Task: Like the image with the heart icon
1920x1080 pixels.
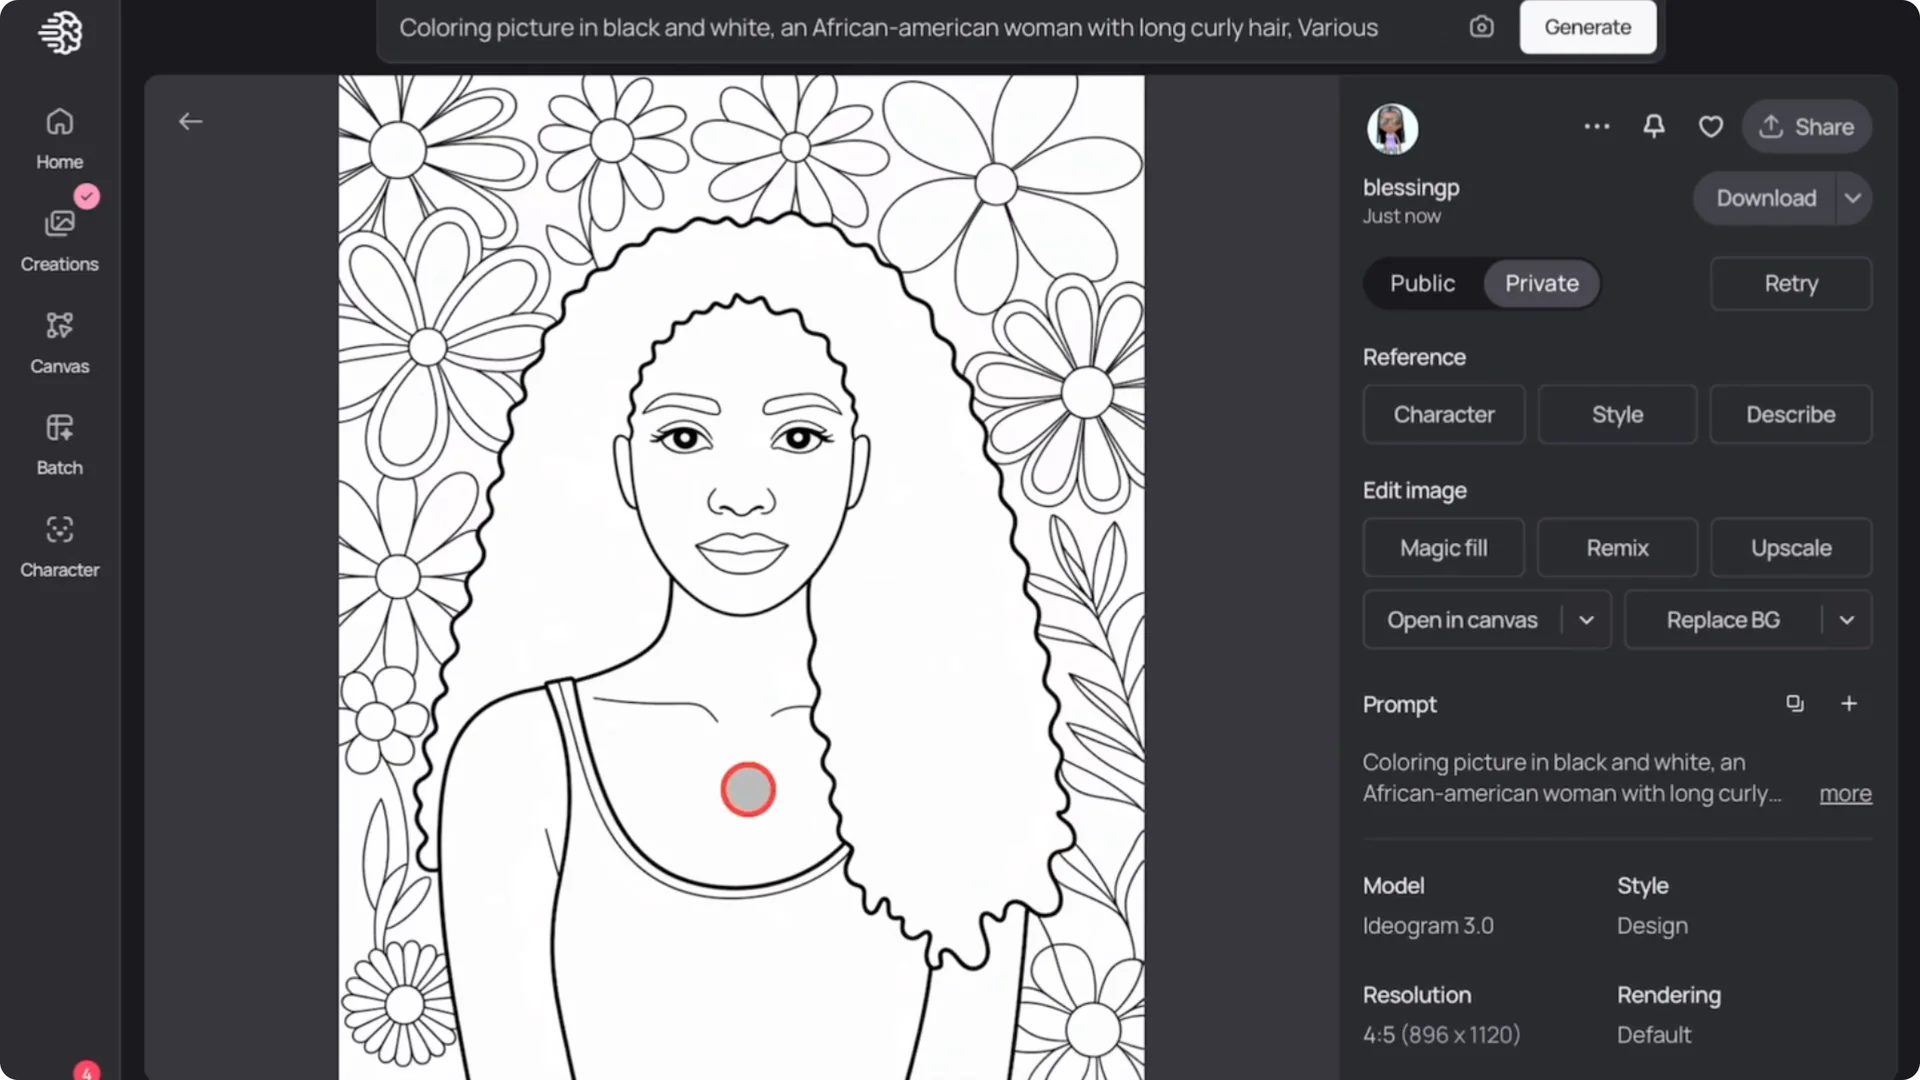Action: 1711,126
